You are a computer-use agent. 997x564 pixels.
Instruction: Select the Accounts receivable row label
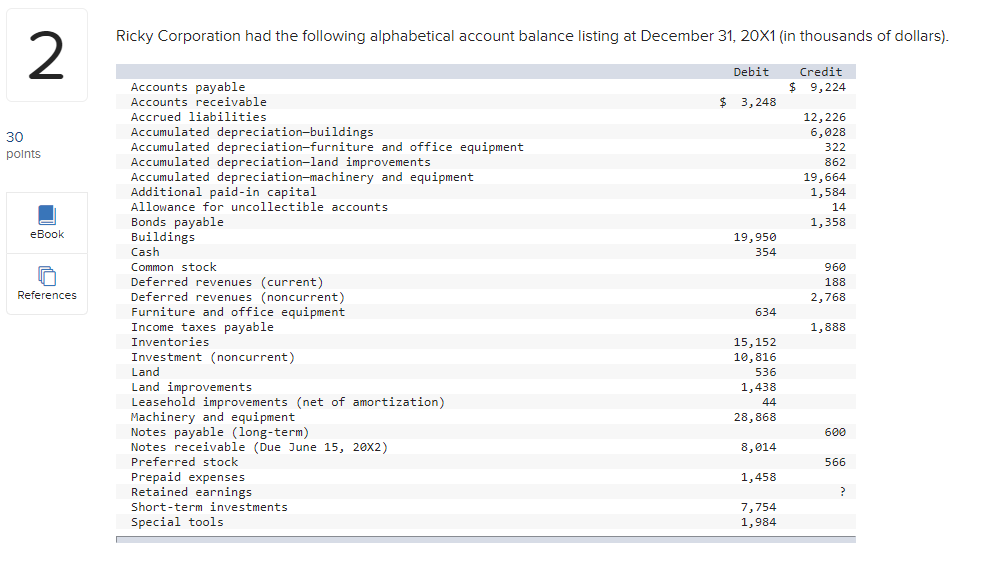tap(198, 102)
